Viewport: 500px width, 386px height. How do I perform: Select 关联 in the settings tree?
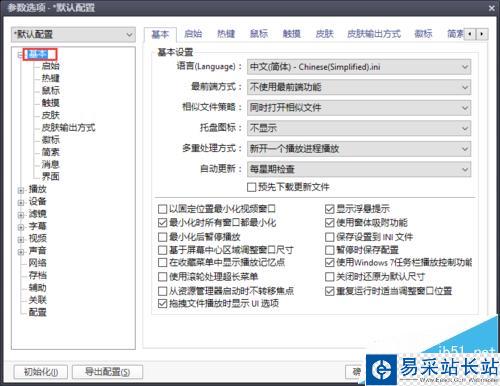coord(37,300)
